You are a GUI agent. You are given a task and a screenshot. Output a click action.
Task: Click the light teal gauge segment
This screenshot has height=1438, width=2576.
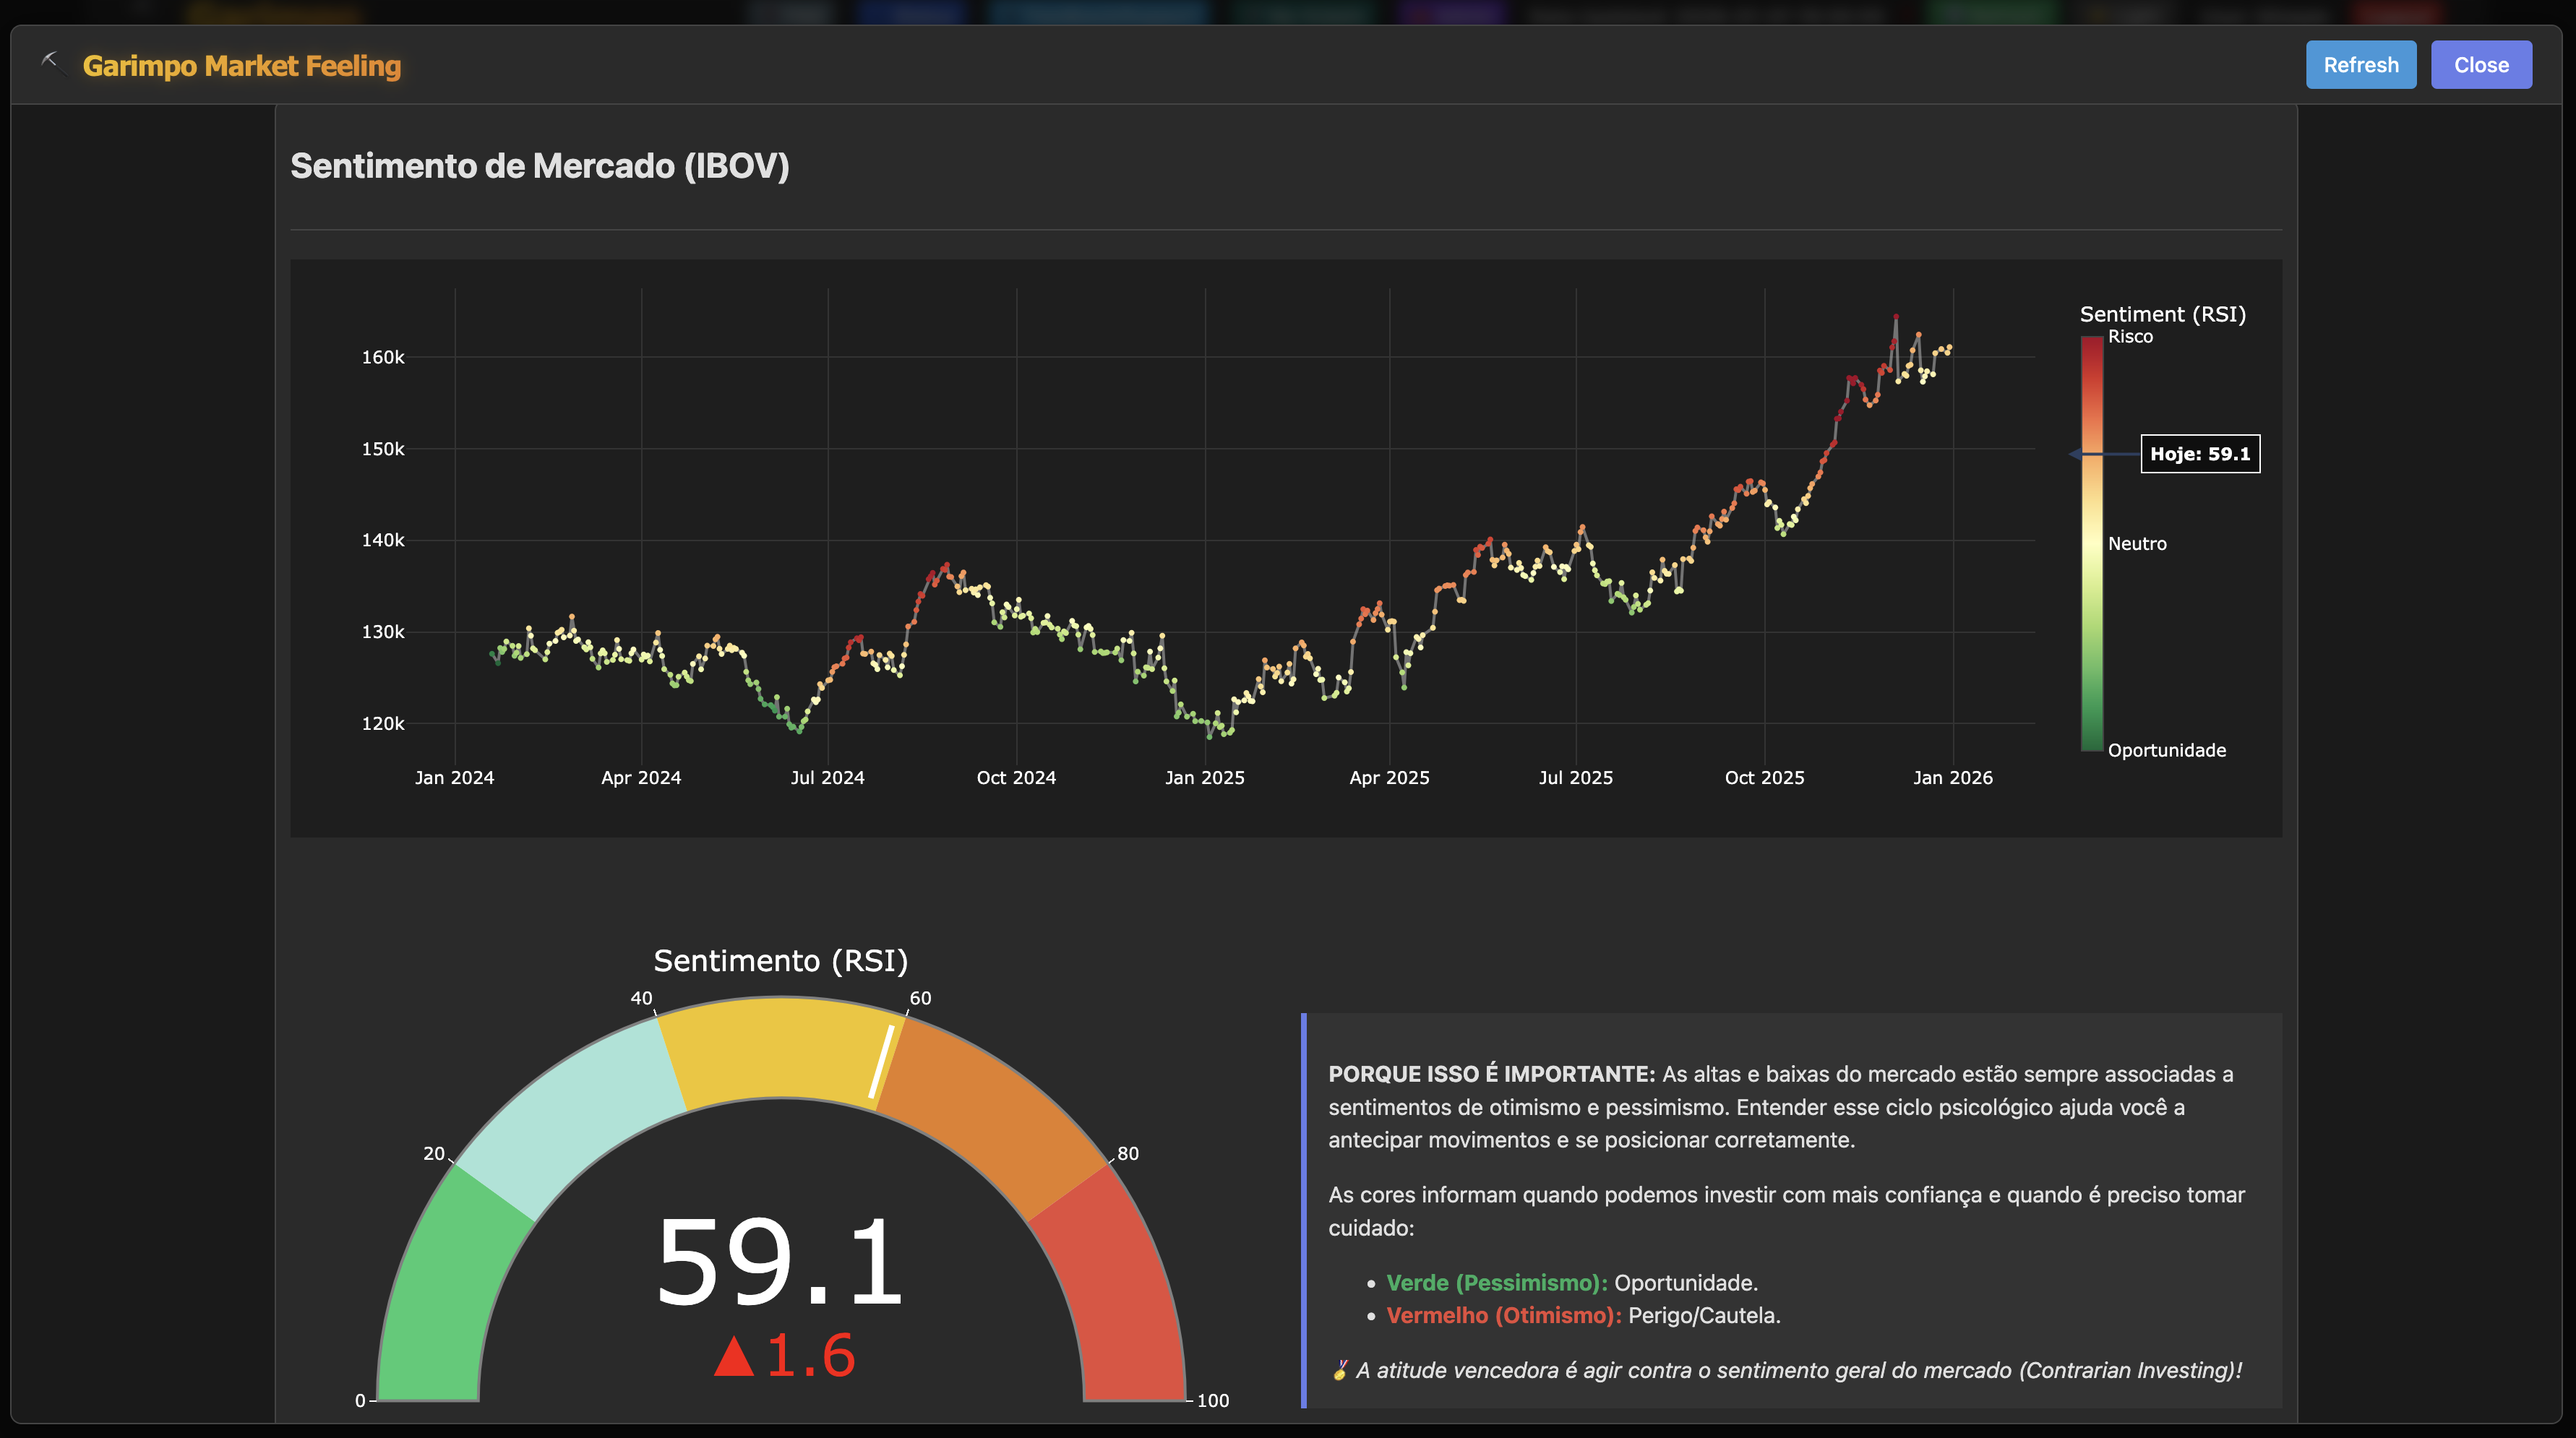click(575, 1115)
